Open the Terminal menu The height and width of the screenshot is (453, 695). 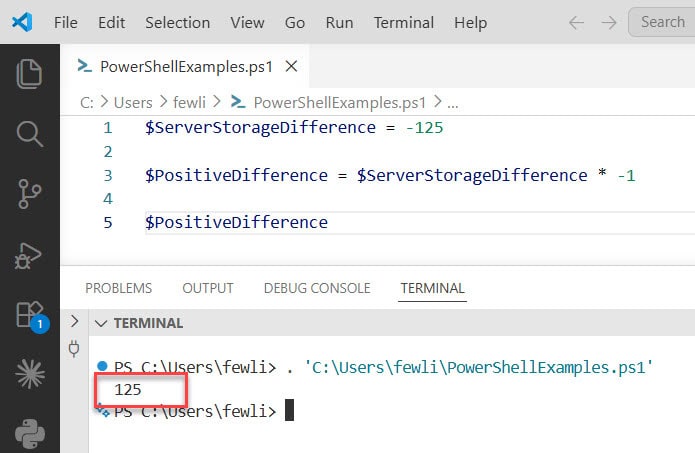pyautogui.click(x=403, y=22)
